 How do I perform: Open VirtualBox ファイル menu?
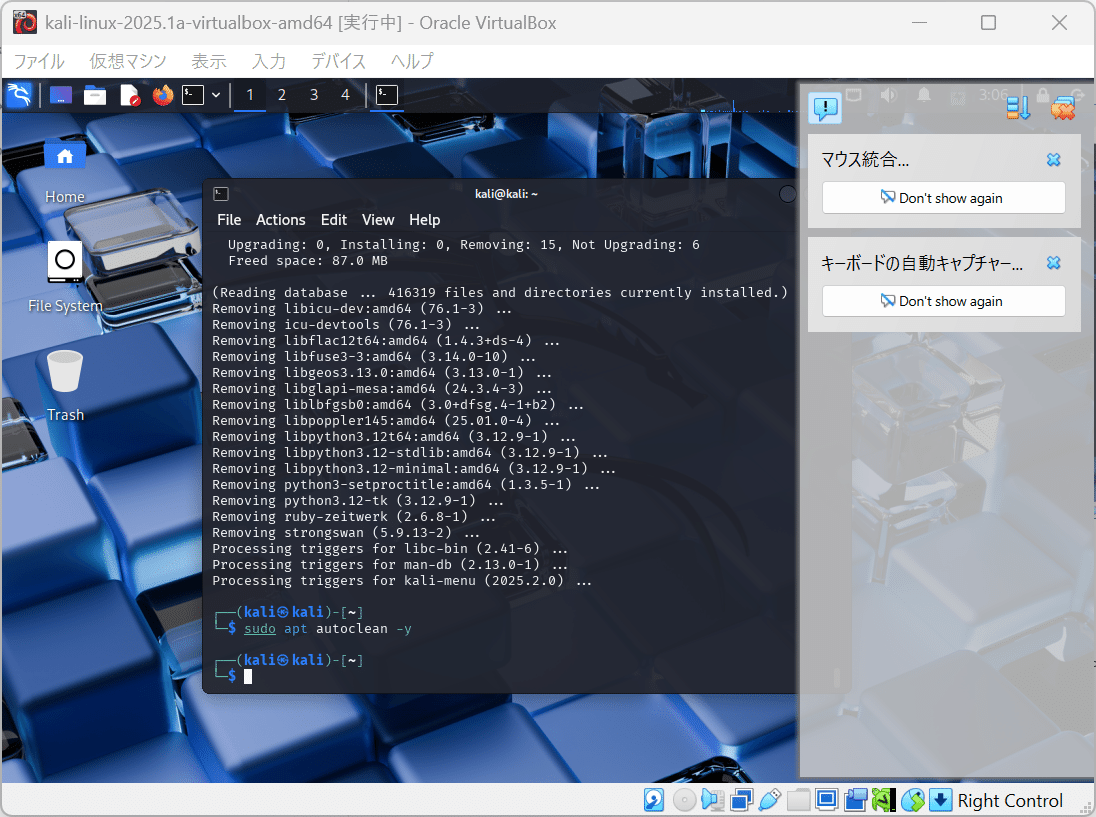click(x=39, y=62)
